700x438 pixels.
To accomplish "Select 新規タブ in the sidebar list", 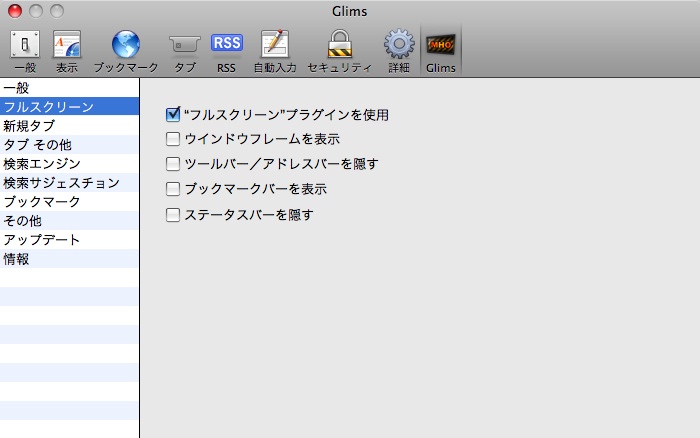I will click(69, 125).
